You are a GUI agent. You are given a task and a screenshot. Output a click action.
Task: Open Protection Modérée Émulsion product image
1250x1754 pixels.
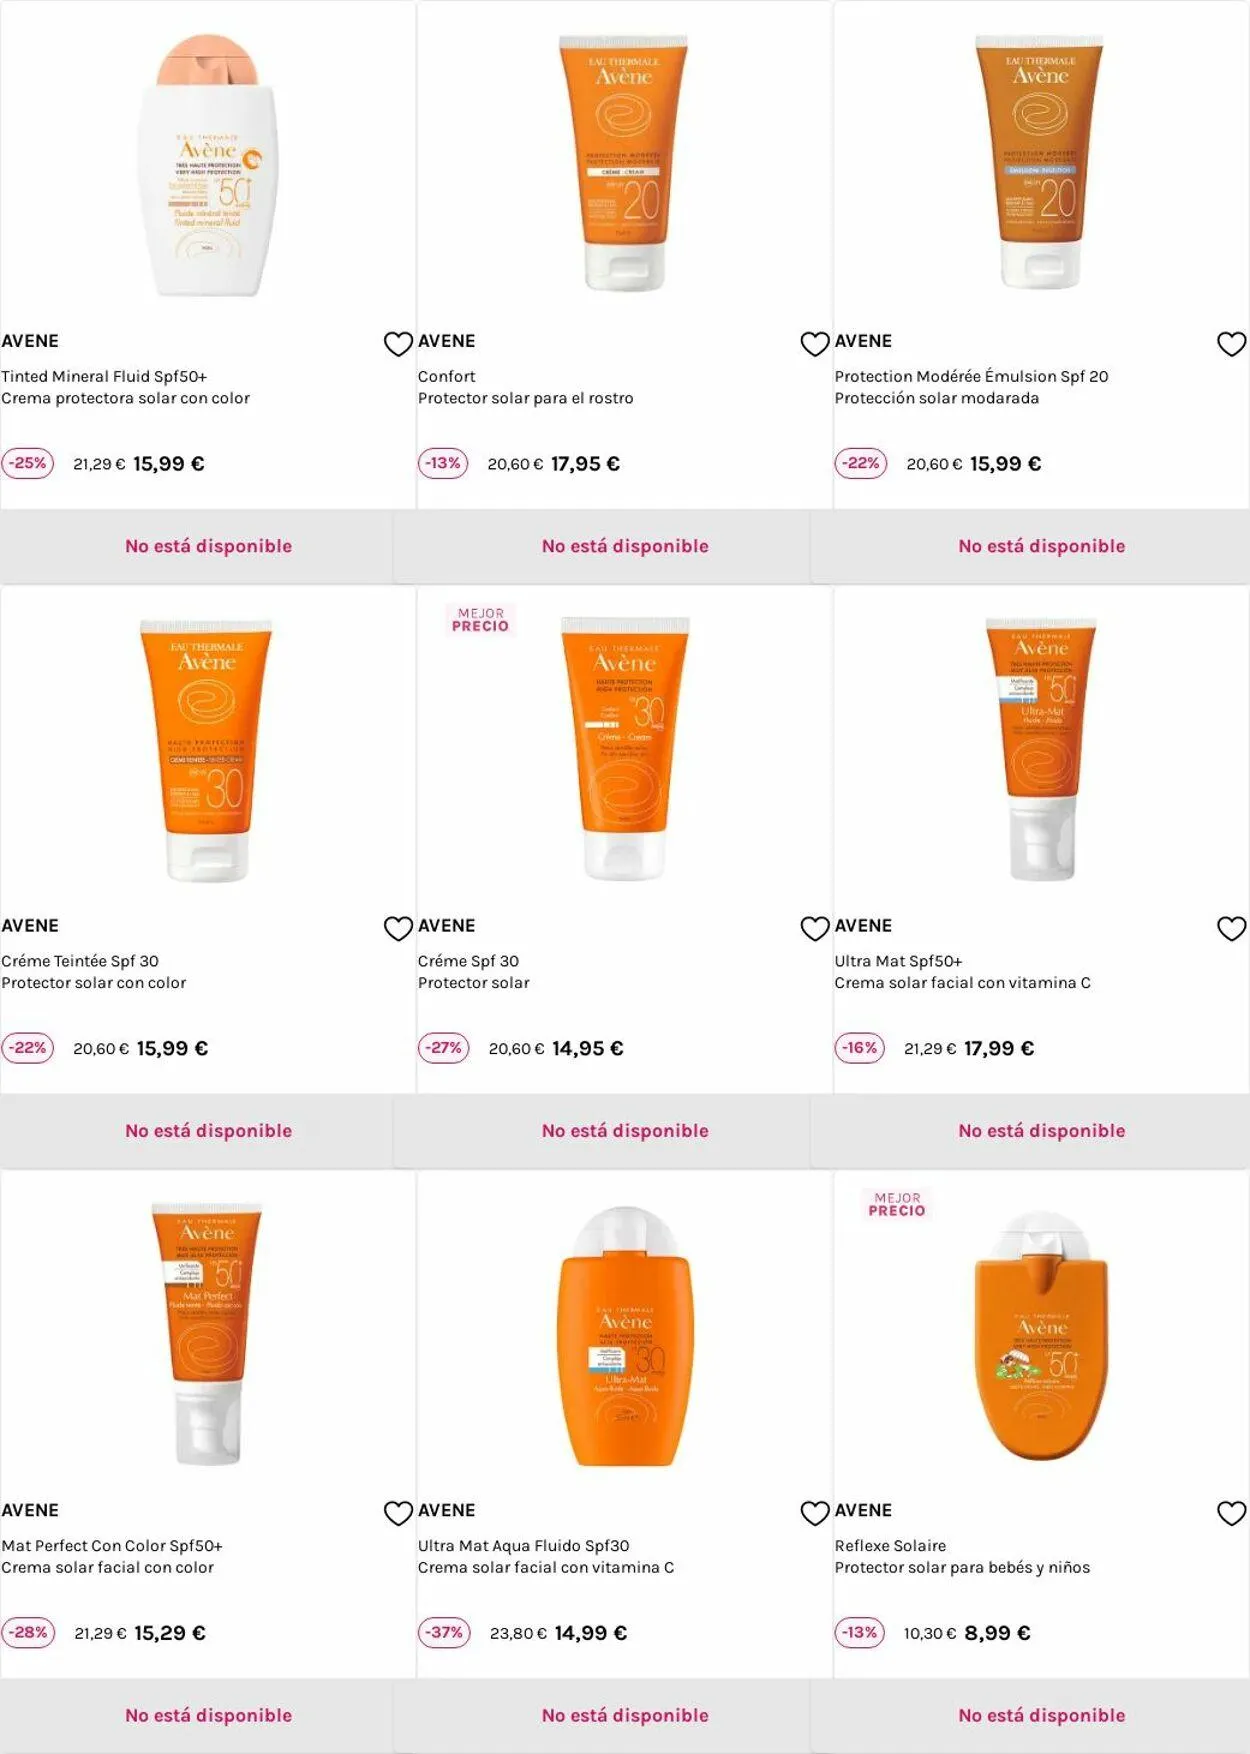point(1040,162)
